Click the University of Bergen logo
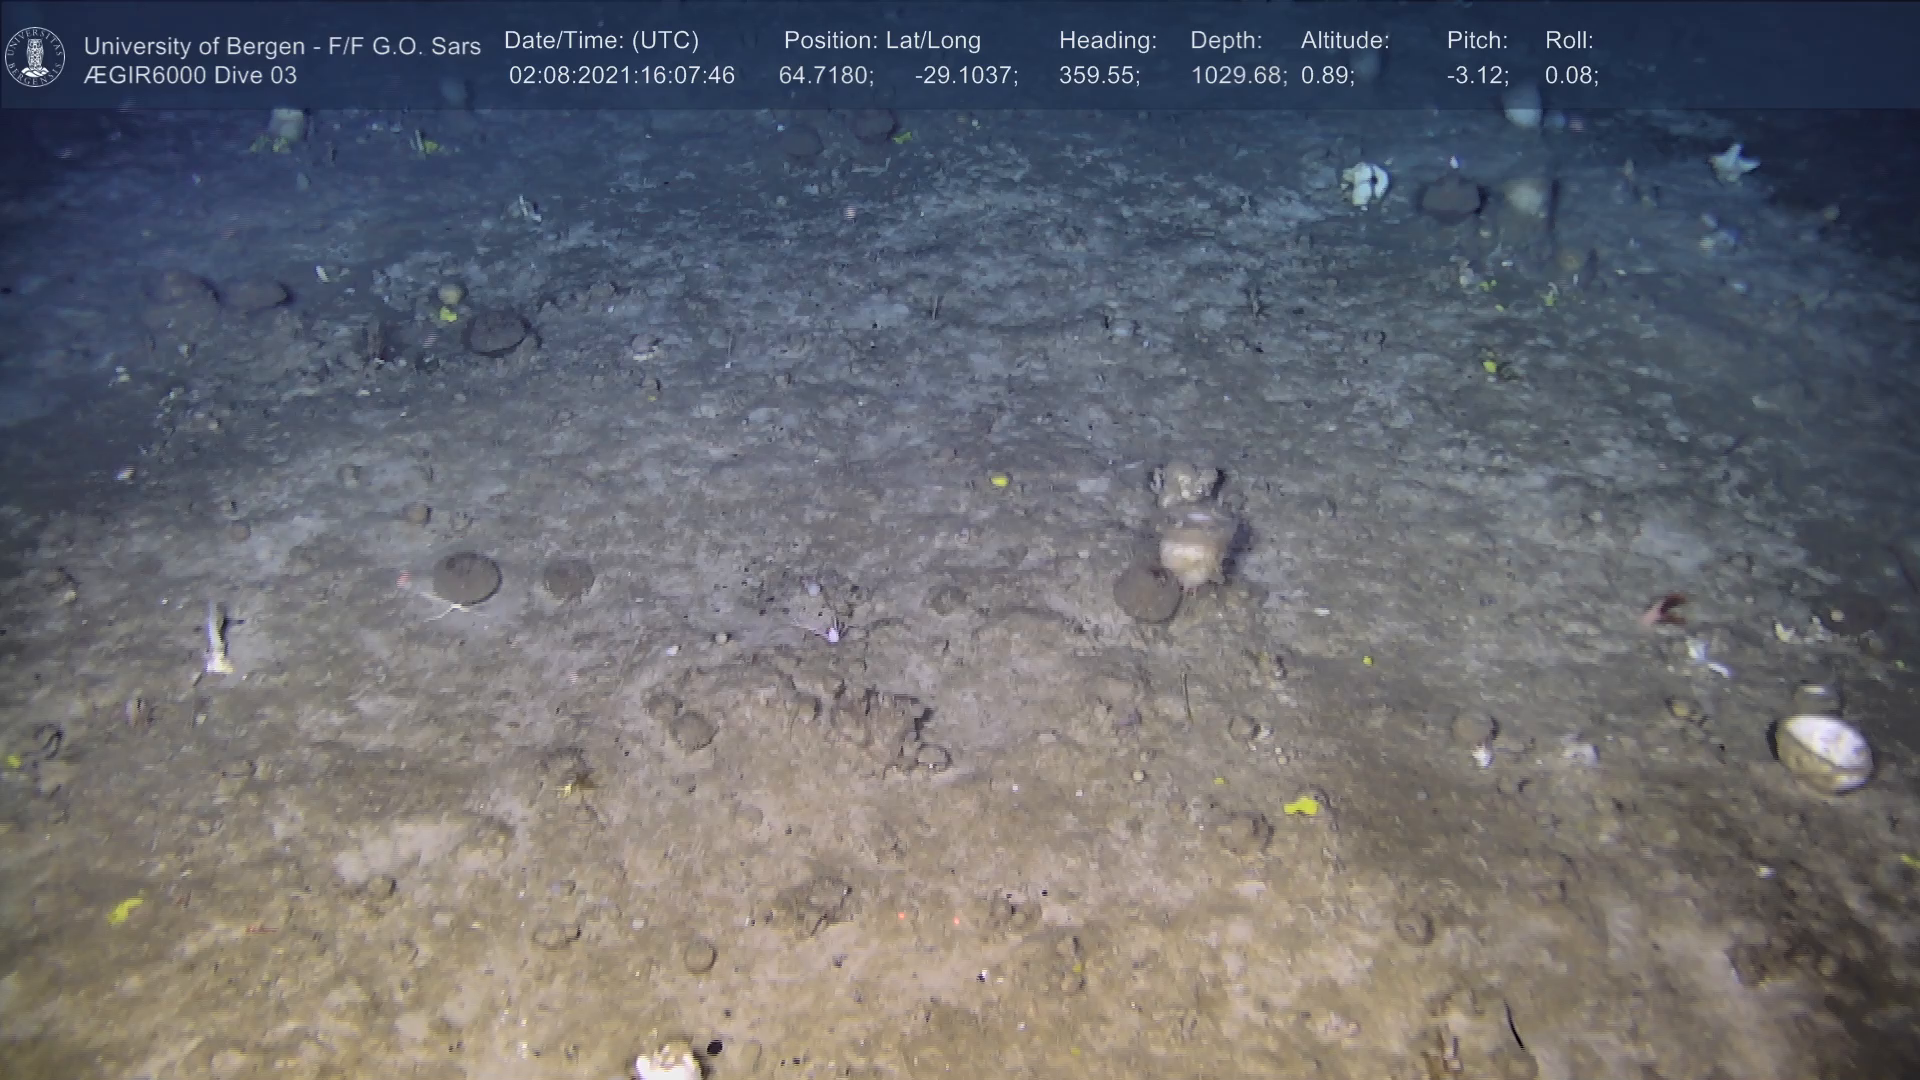Image resolution: width=1920 pixels, height=1080 pixels. tap(35, 57)
